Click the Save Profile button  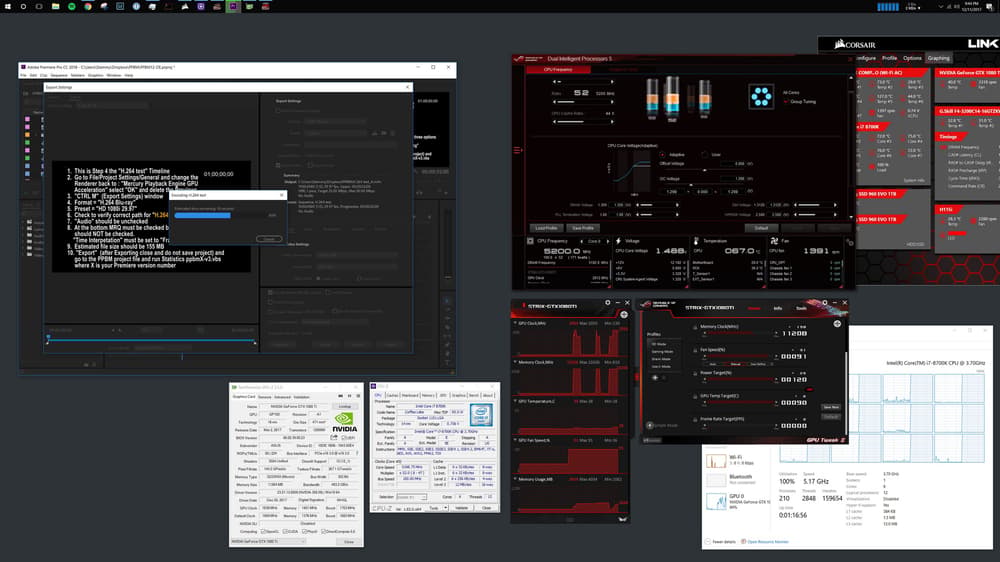point(583,228)
